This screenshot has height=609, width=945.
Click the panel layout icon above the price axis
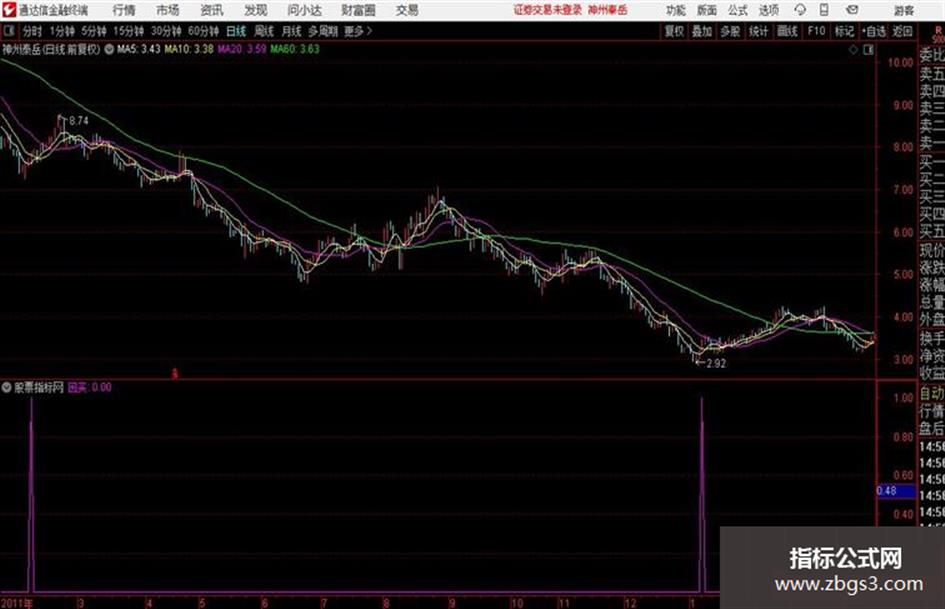coord(868,49)
